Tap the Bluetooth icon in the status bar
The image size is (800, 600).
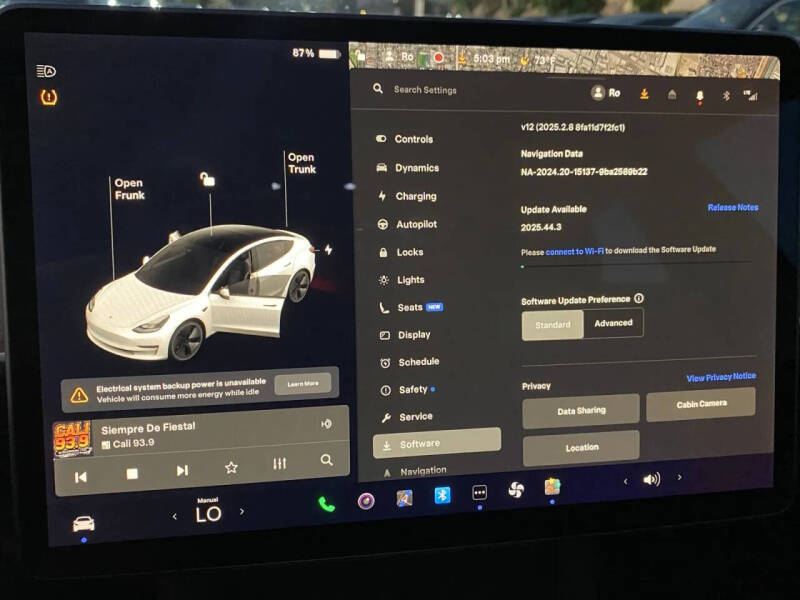pyautogui.click(x=726, y=95)
